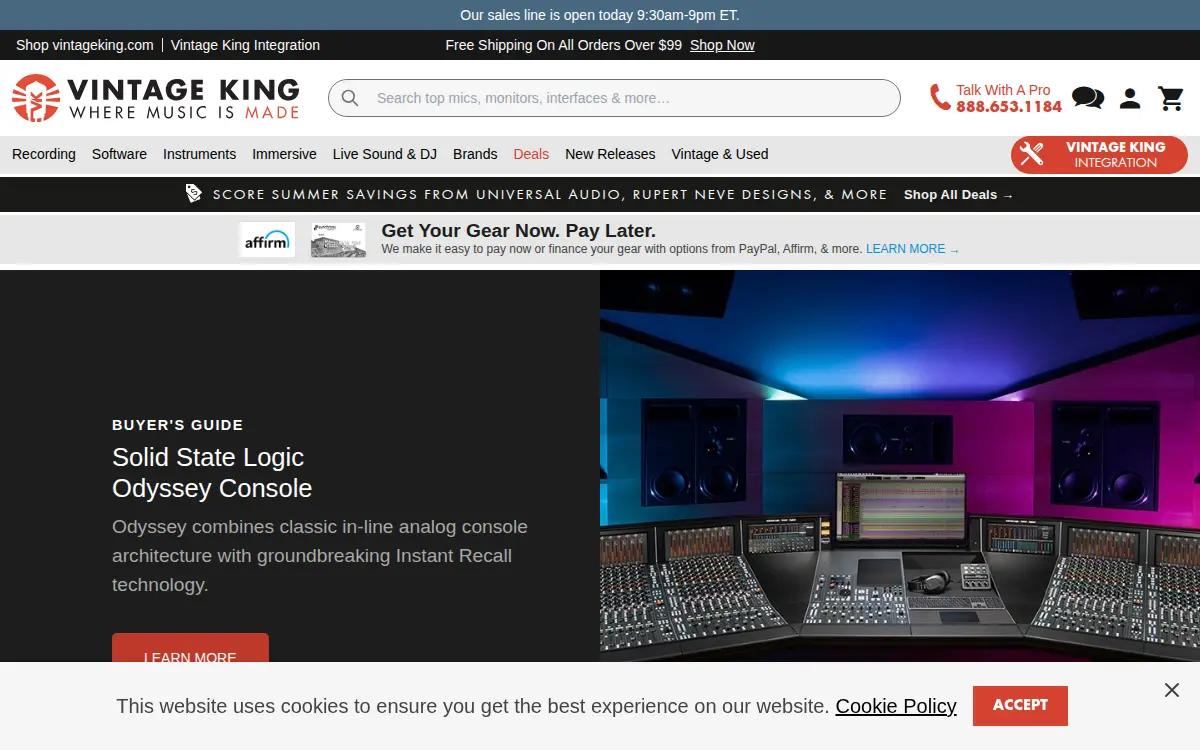Image resolution: width=1200 pixels, height=750 pixels.
Task: Click the deals tag icon in the banner
Action: pos(194,194)
